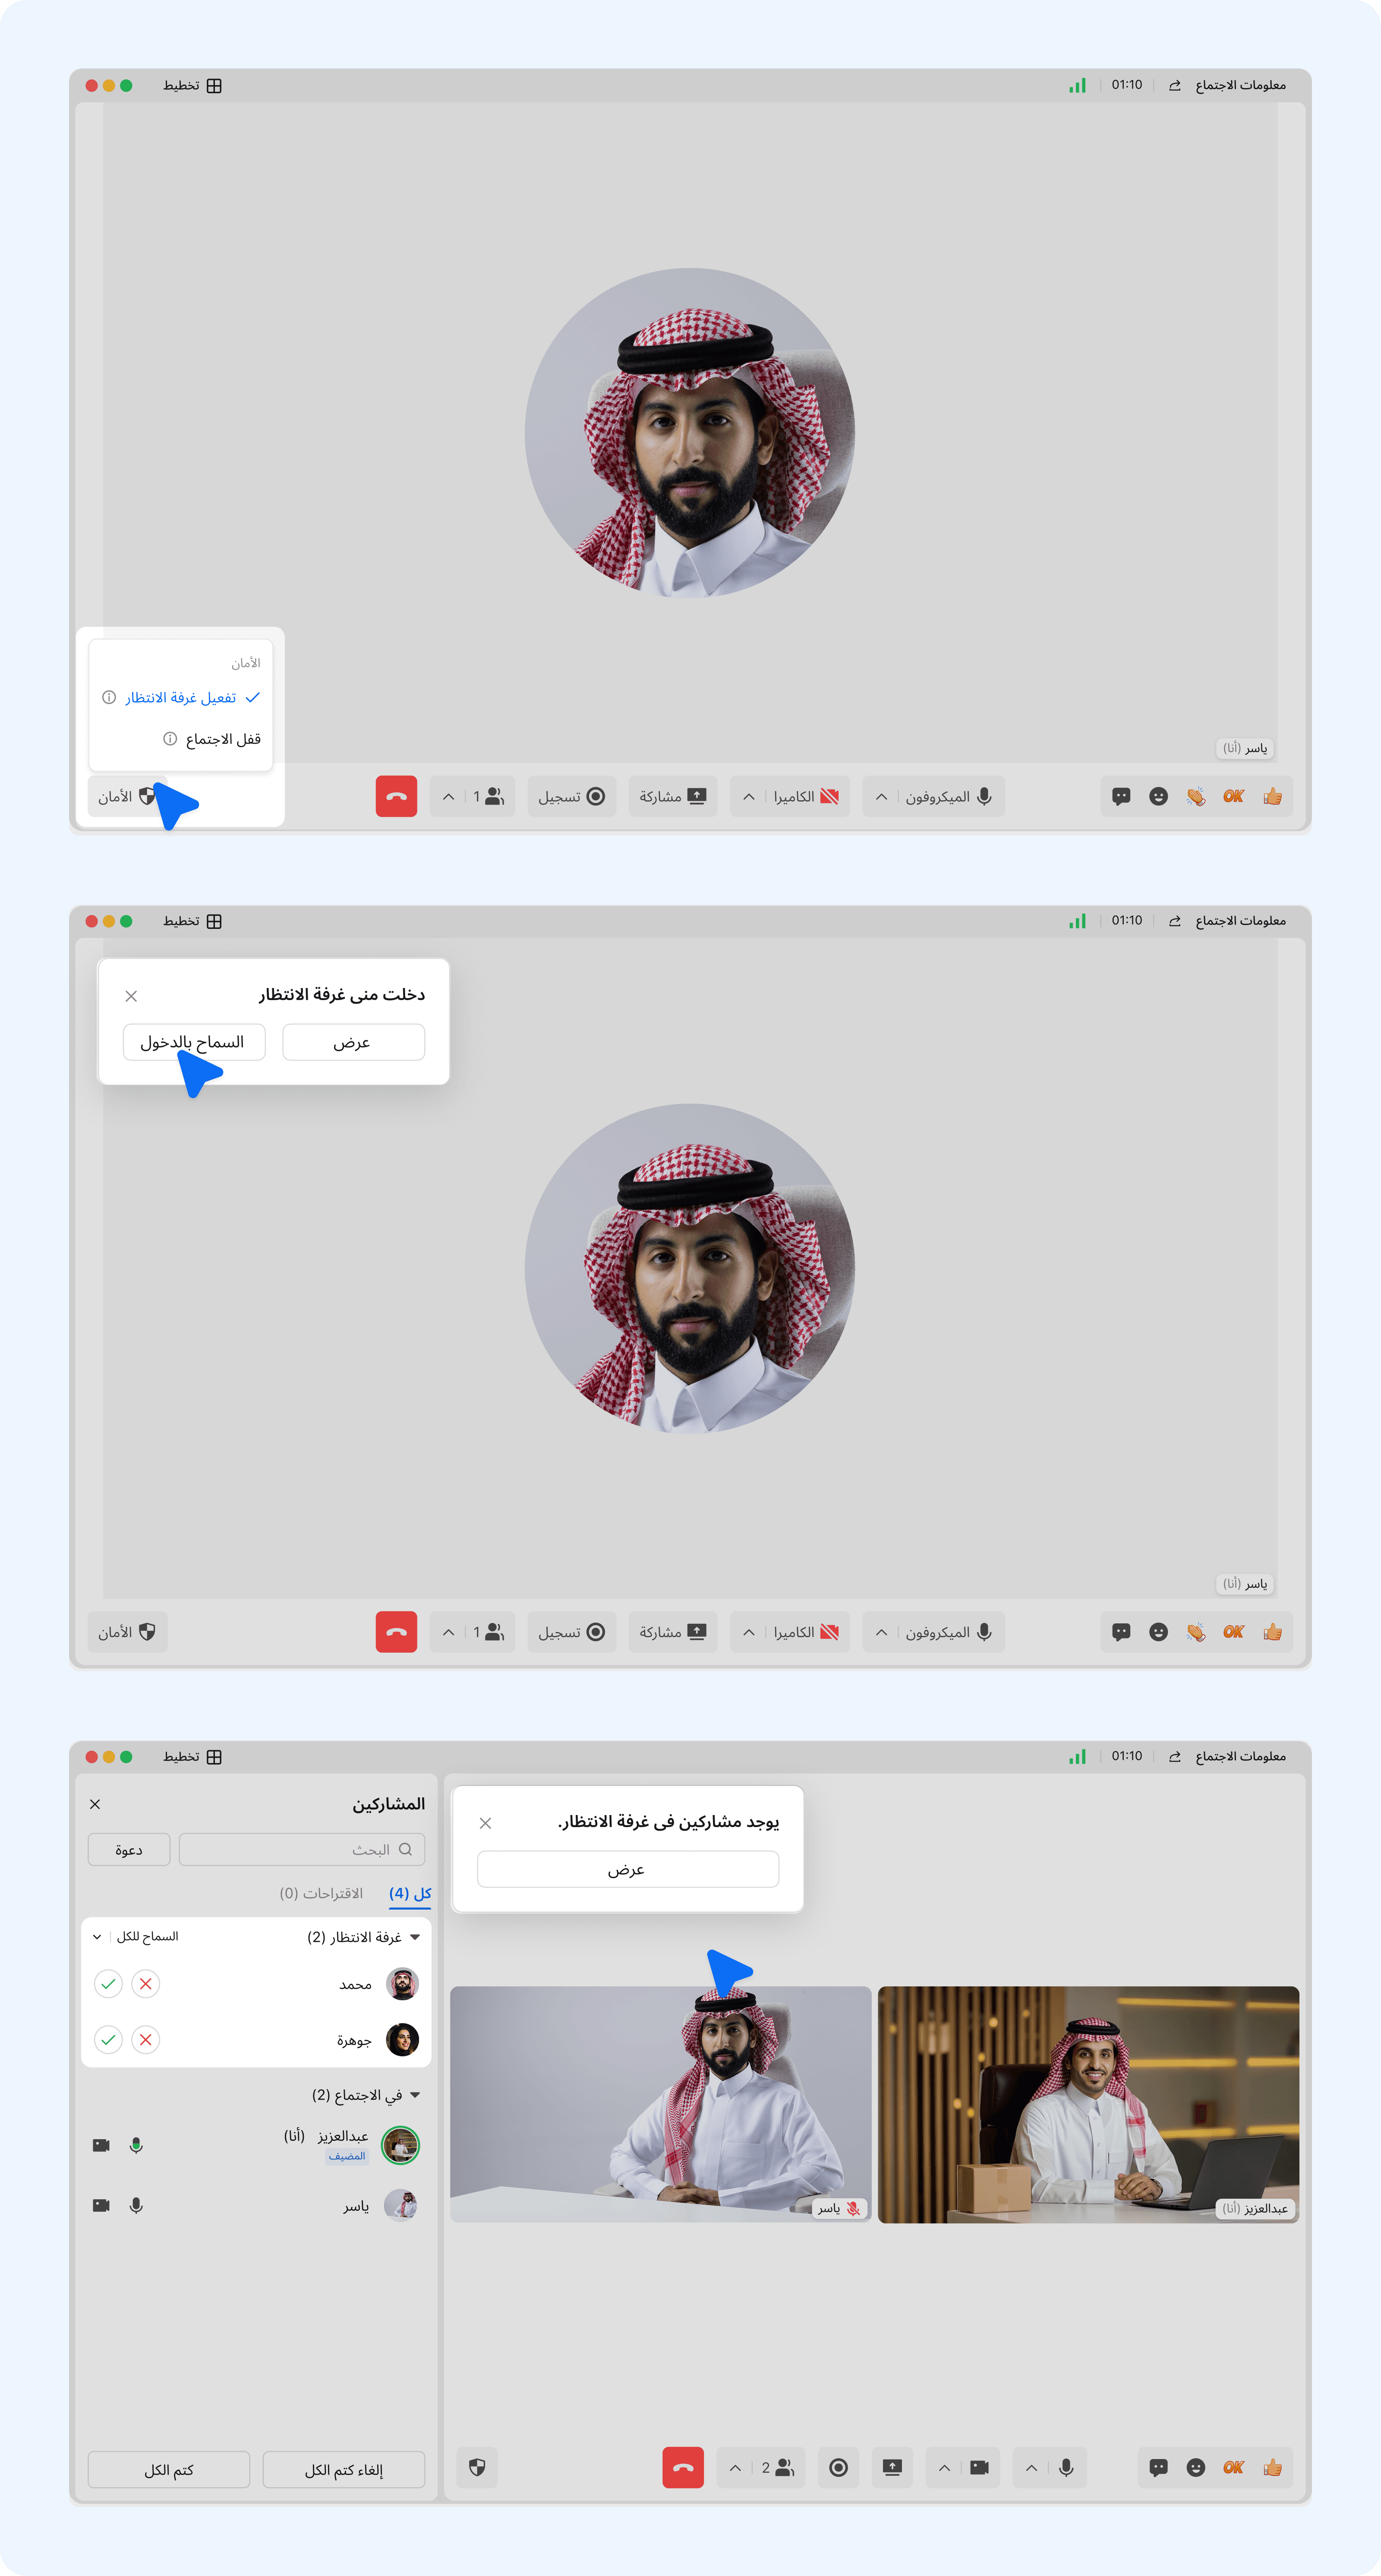Focus the البحث search field

(302, 1850)
